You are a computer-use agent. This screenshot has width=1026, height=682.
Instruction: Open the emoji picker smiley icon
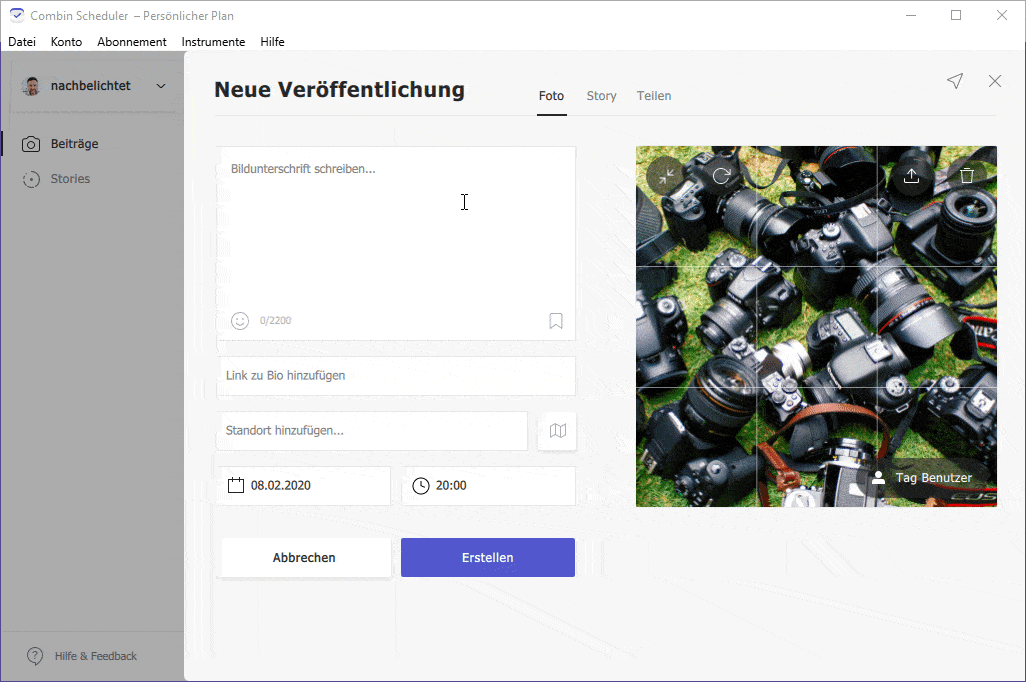click(x=240, y=321)
